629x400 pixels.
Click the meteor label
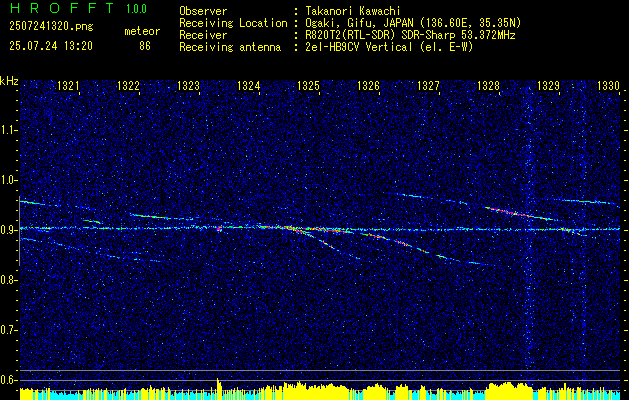[x=142, y=31]
